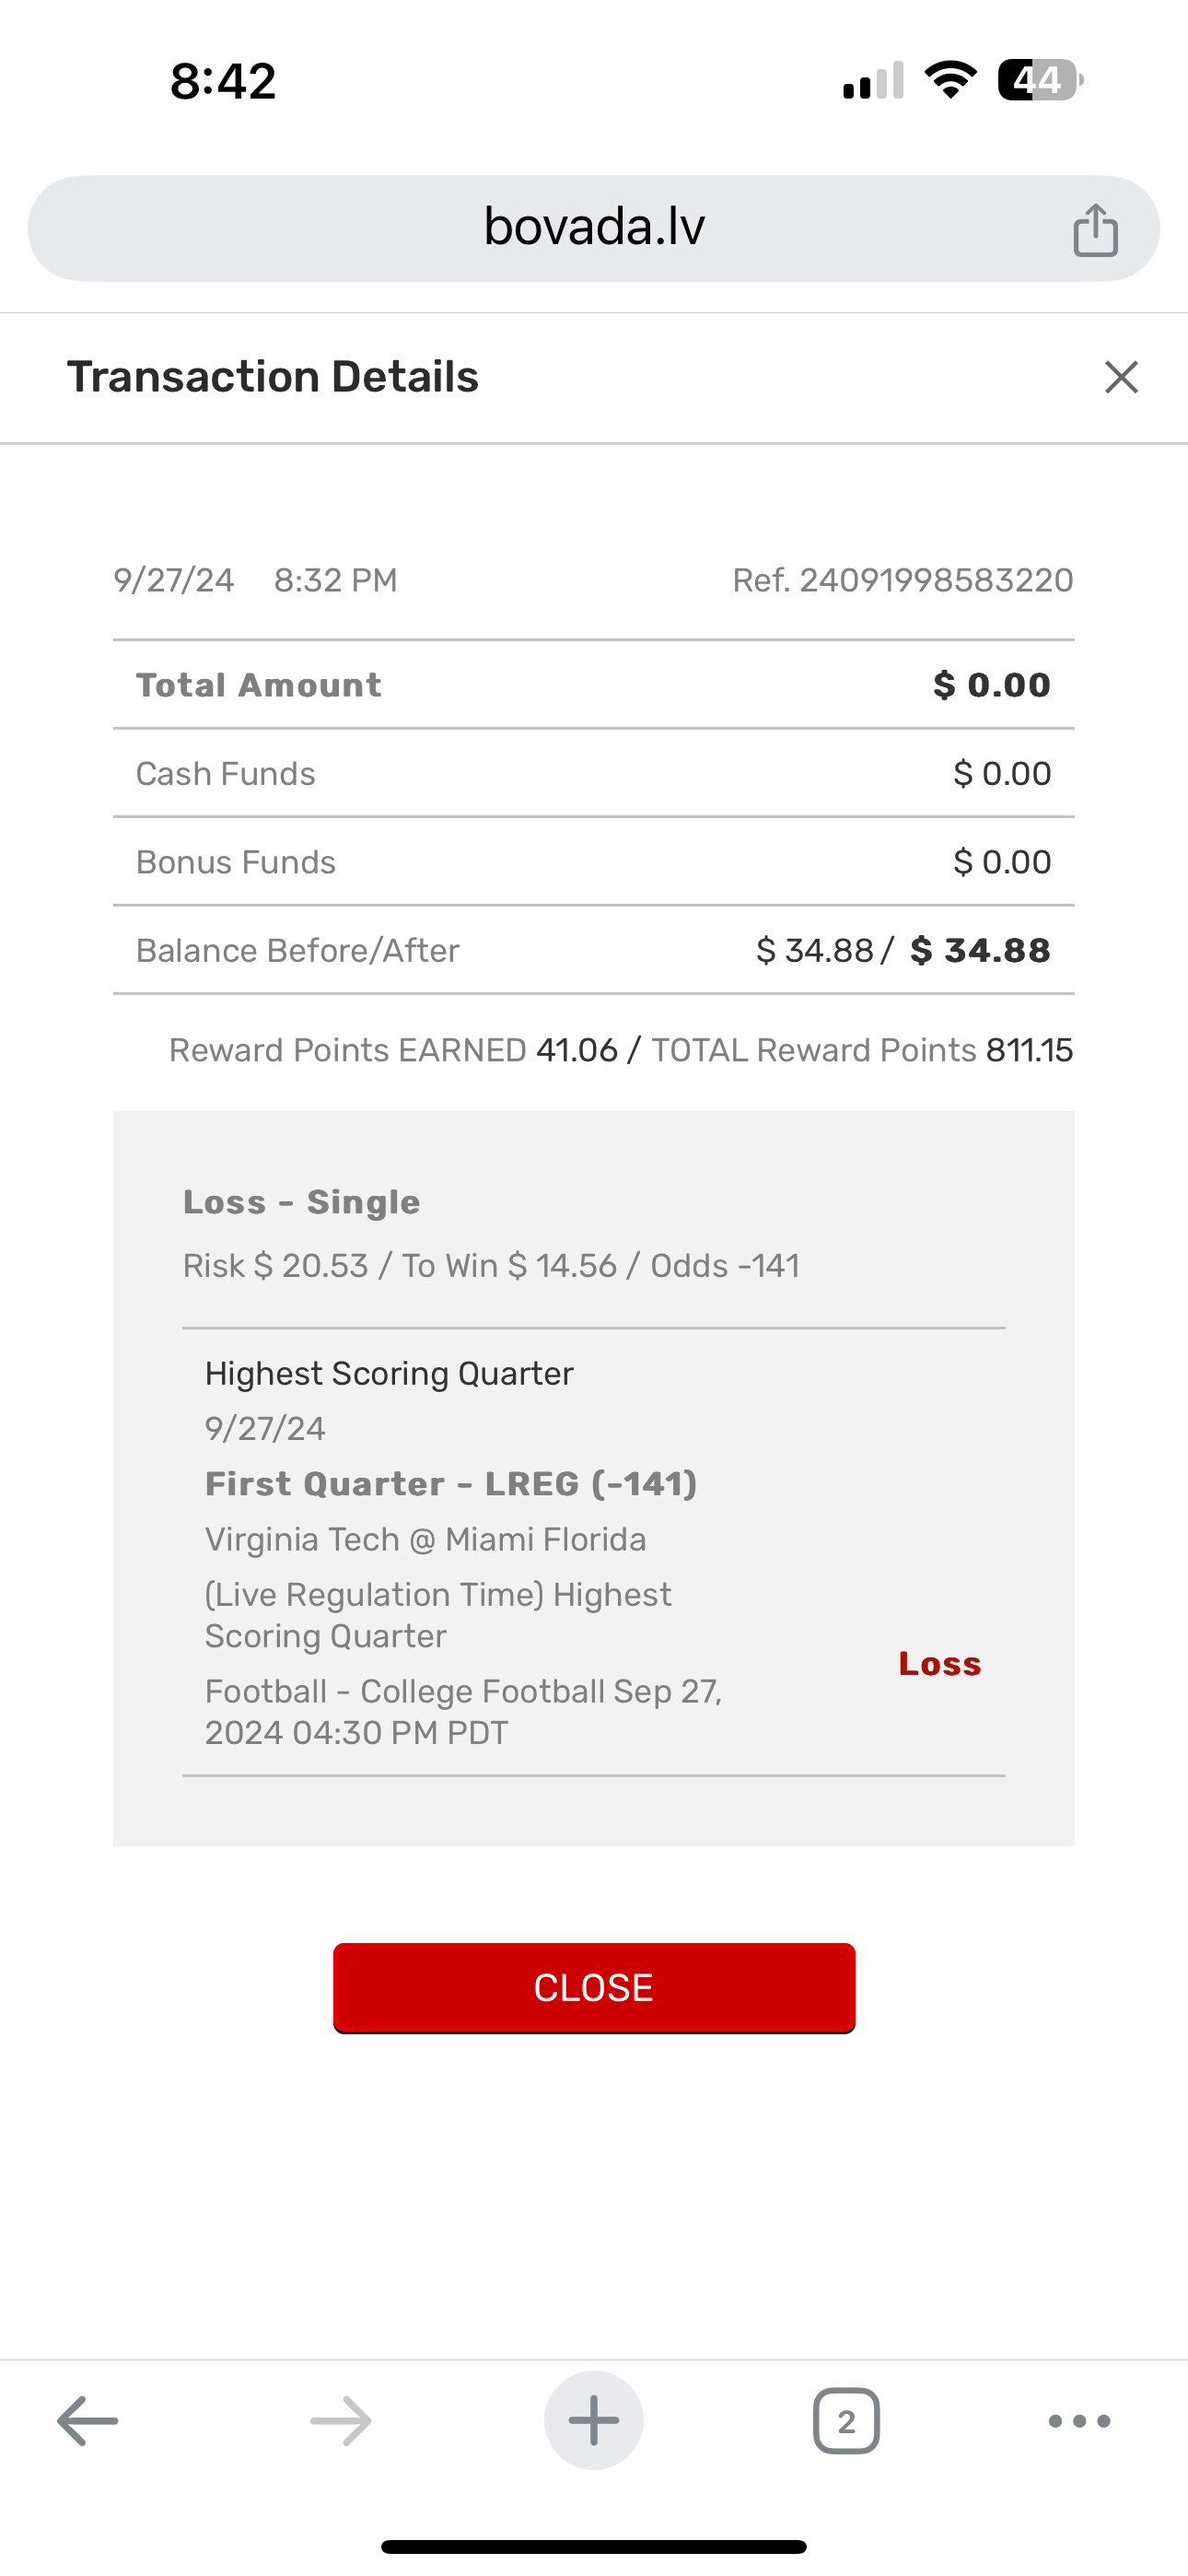Tap the forward arrow icon
Image resolution: width=1188 pixels, height=2576 pixels.
point(341,2421)
